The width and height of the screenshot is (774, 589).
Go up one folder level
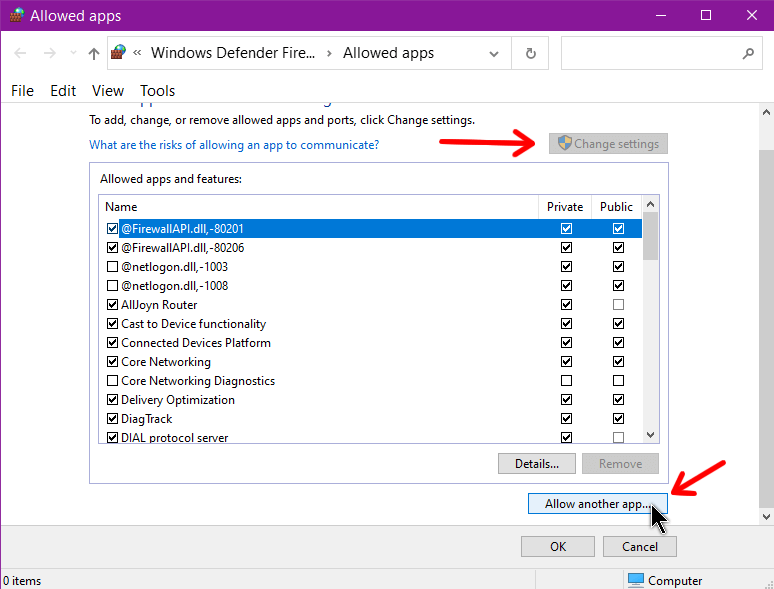[94, 53]
